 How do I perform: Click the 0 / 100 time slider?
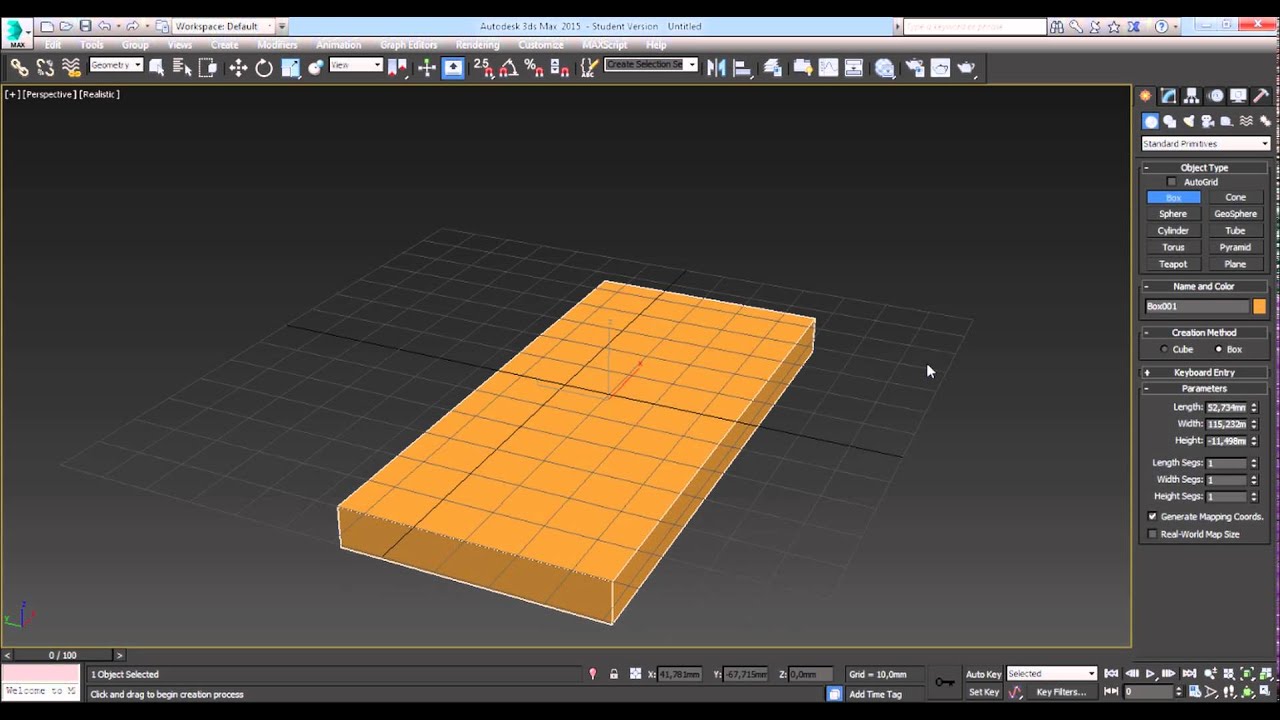pyautogui.click(x=62, y=656)
